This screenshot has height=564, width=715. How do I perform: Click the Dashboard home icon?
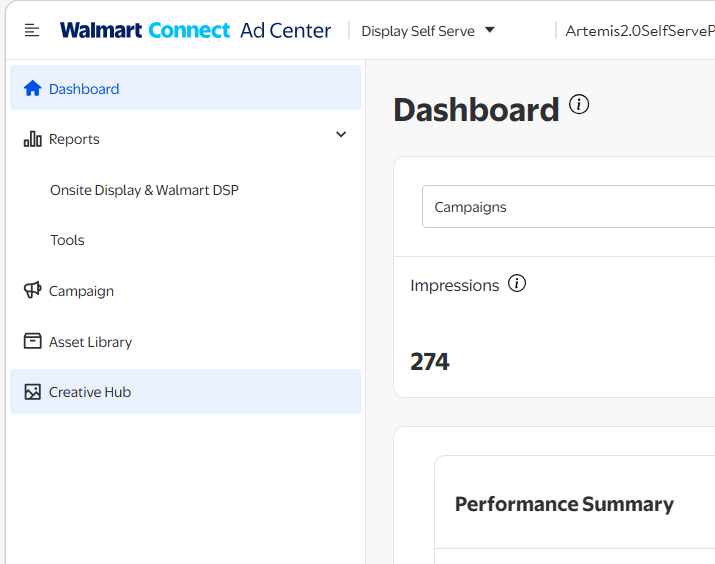coord(32,88)
